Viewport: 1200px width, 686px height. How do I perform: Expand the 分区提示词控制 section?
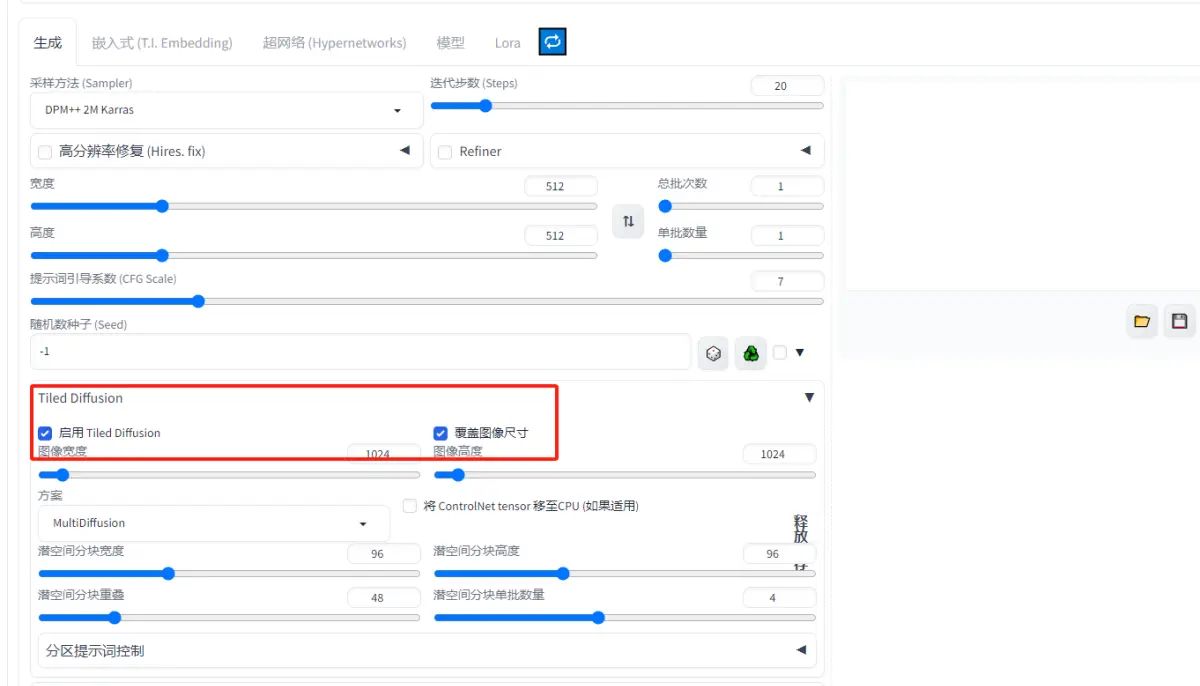[x=427, y=651]
